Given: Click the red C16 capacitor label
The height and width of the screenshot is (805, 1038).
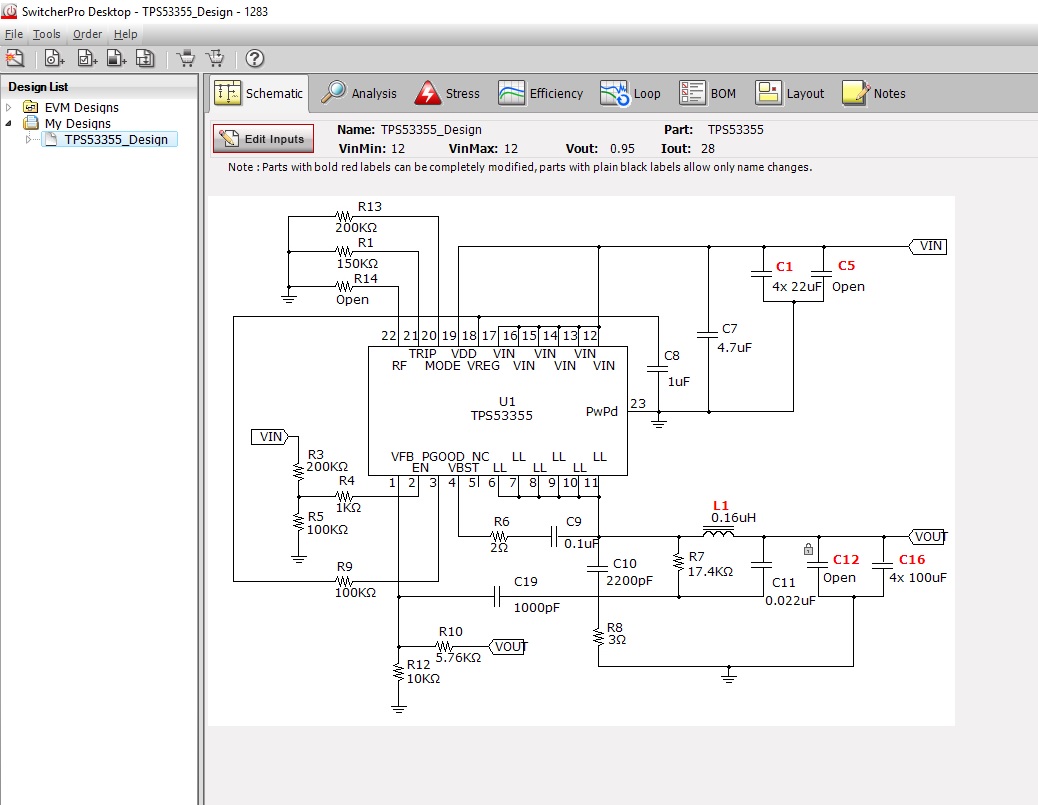Looking at the screenshot, I should [x=912, y=559].
